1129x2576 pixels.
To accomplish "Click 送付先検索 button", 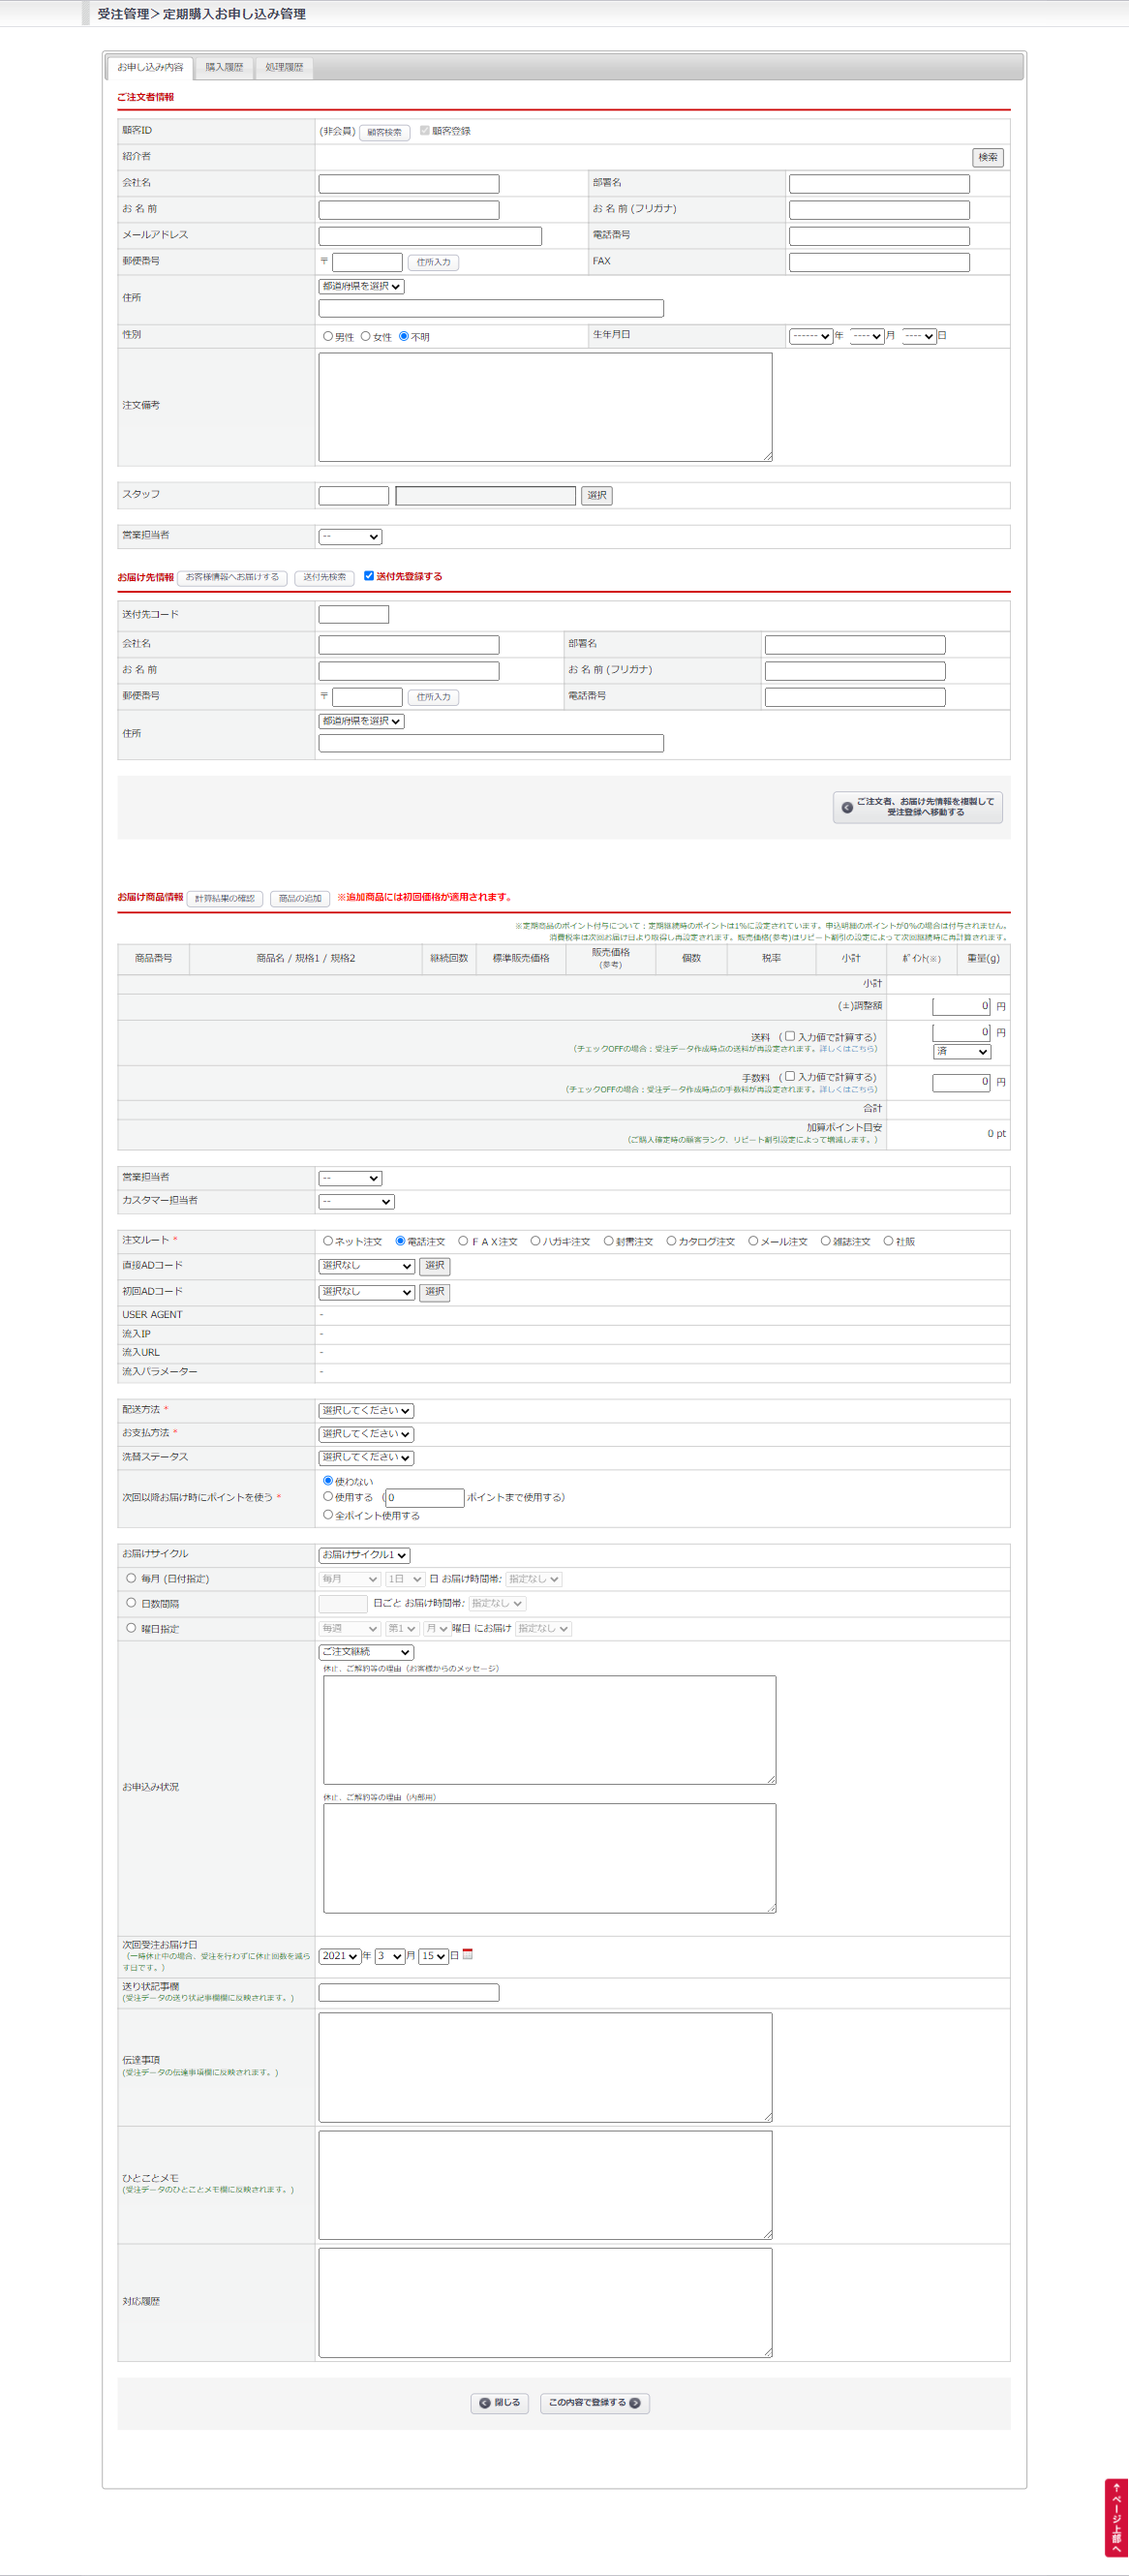I will (x=325, y=577).
